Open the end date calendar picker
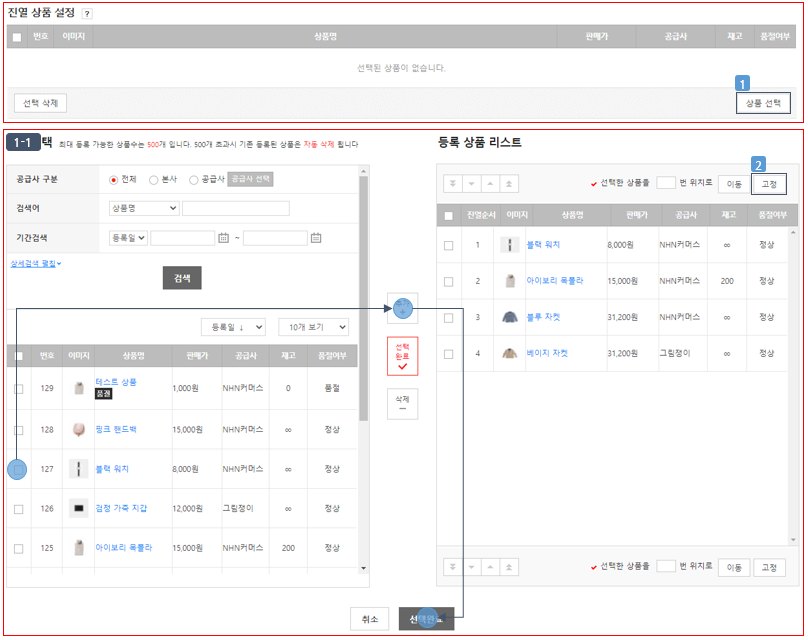The width and height of the screenshot is (808, 640). coord(316,238)
